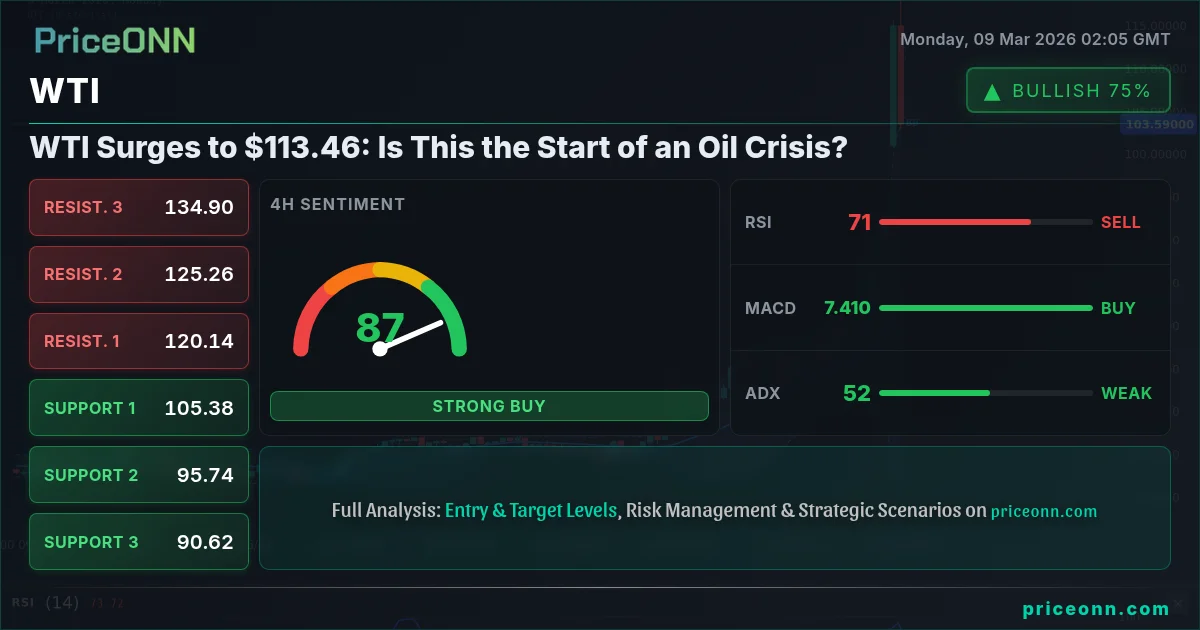Click the SUPPORT 3 level 90.62
Image resolution: width=1200 pixels, height=630 pixels.
point(139,542)
